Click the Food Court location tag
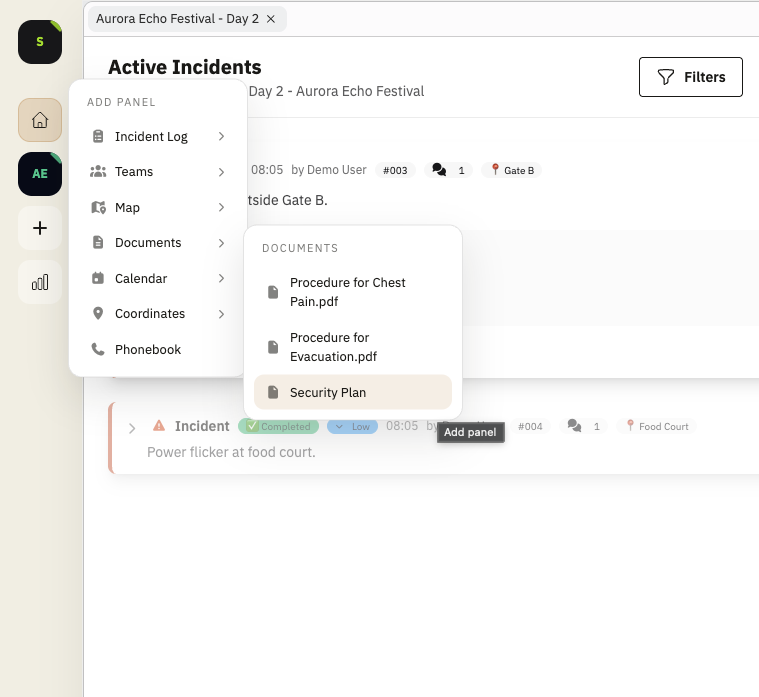 click(656, 426)
